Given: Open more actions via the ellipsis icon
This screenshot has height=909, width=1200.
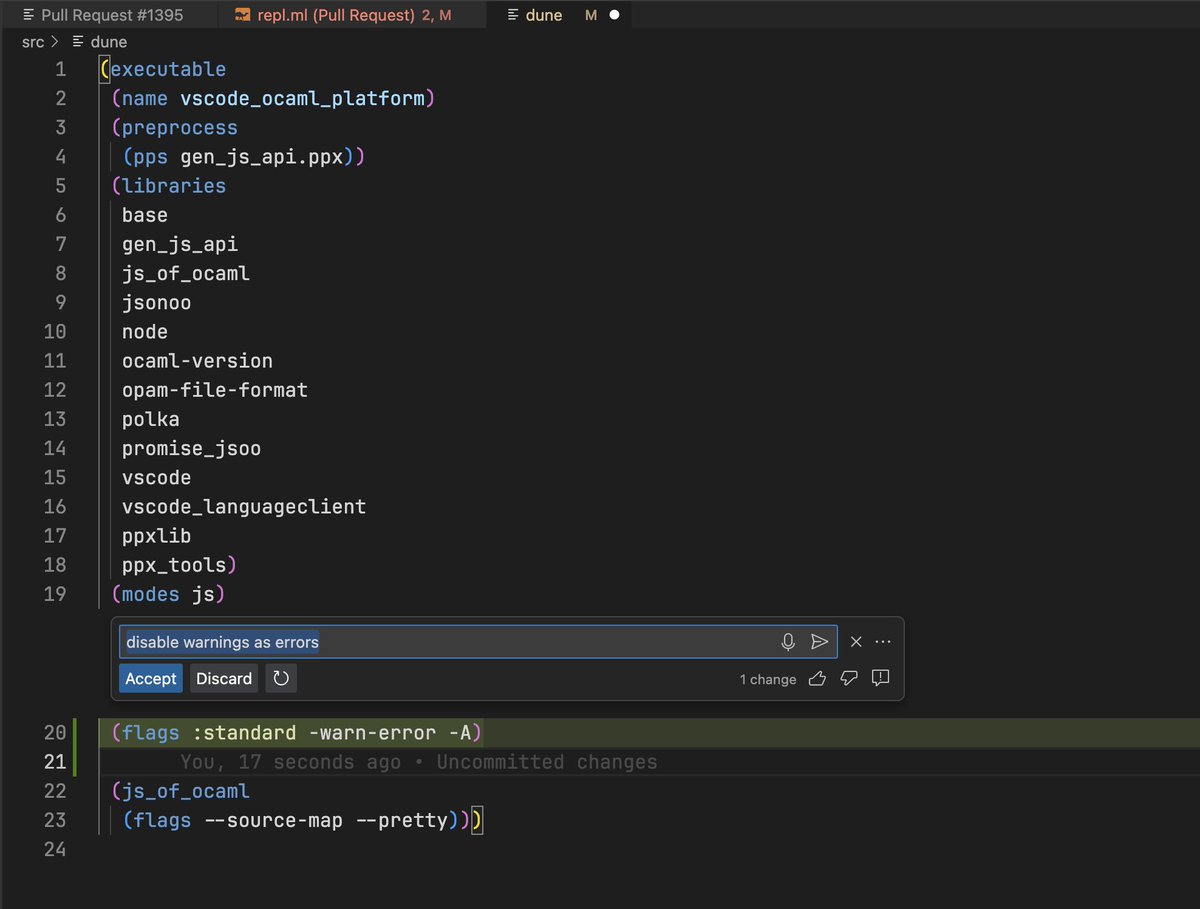Looking at the screenshot, I should point(881,641).
